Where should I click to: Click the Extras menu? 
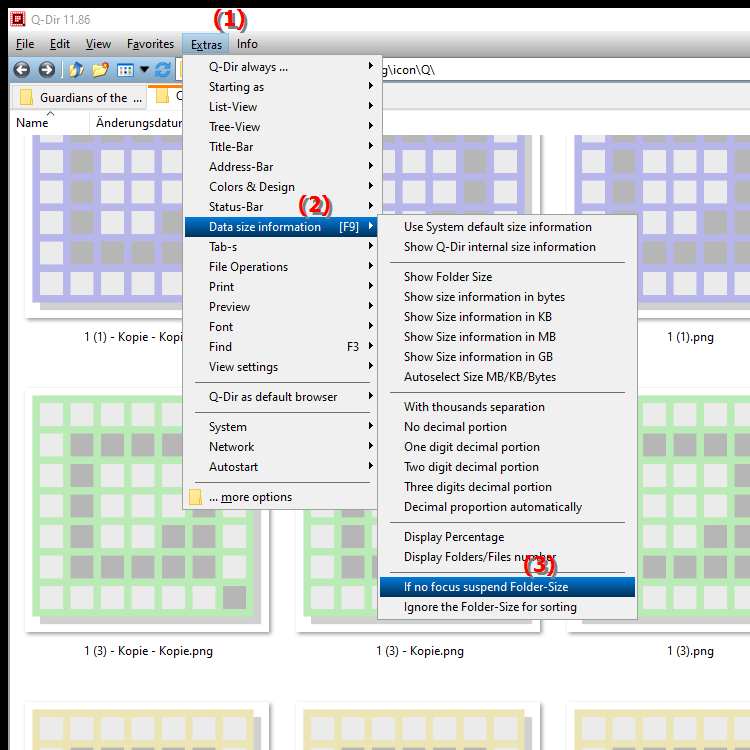click(206, 44)
